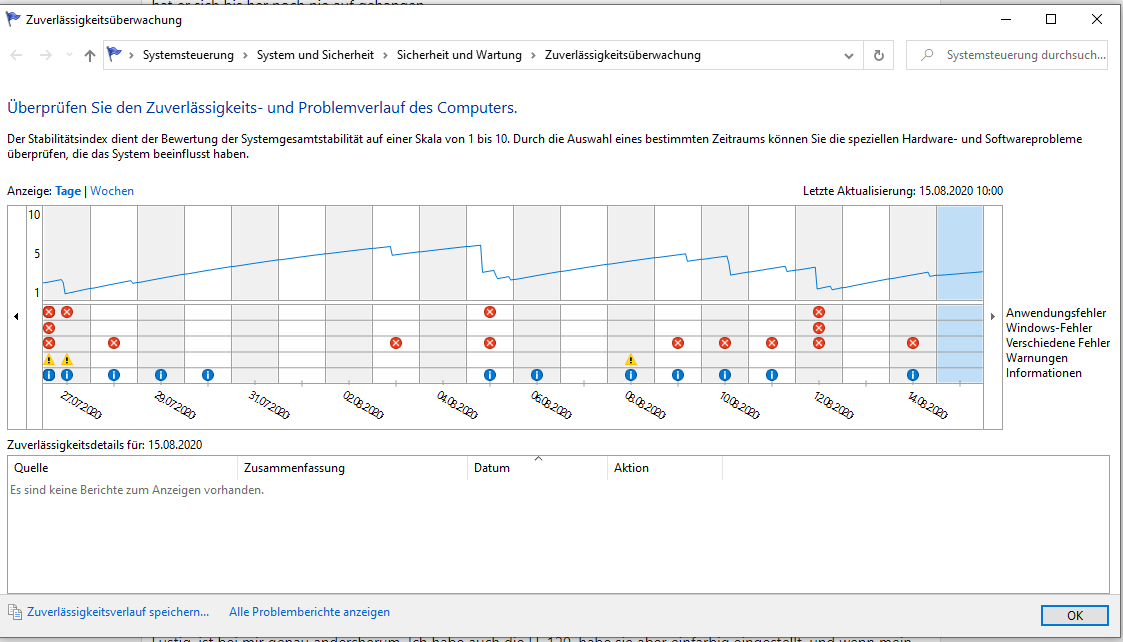Click the Verschiedene Fehler icon on 02.08.2020 column

395,343
